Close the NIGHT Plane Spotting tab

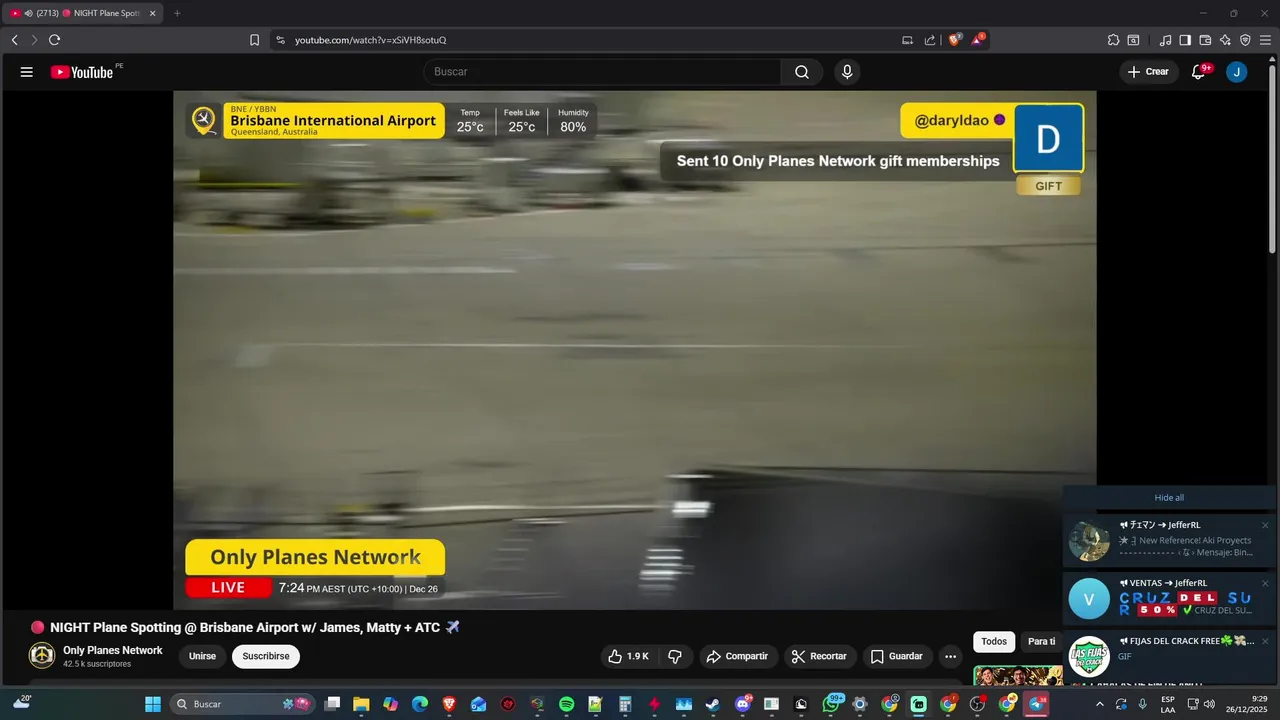point(153,13)
